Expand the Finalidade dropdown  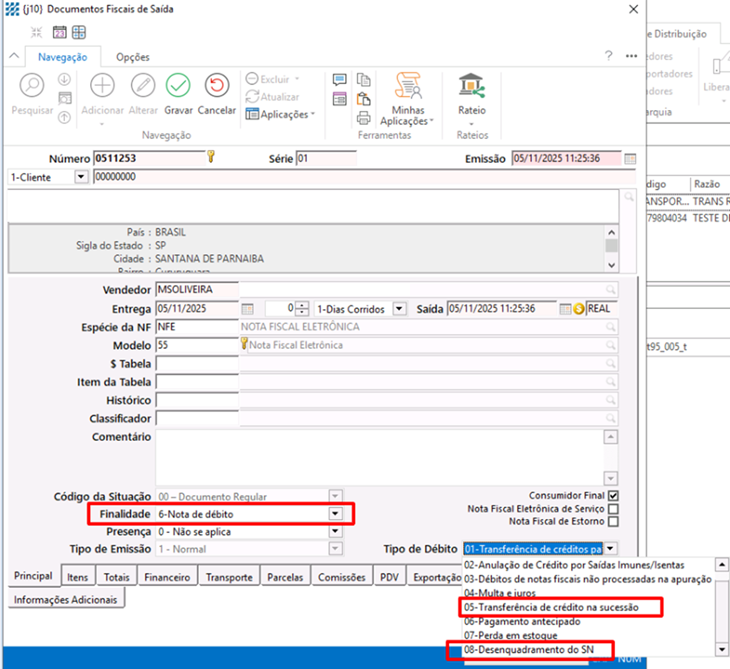point(336,514)
